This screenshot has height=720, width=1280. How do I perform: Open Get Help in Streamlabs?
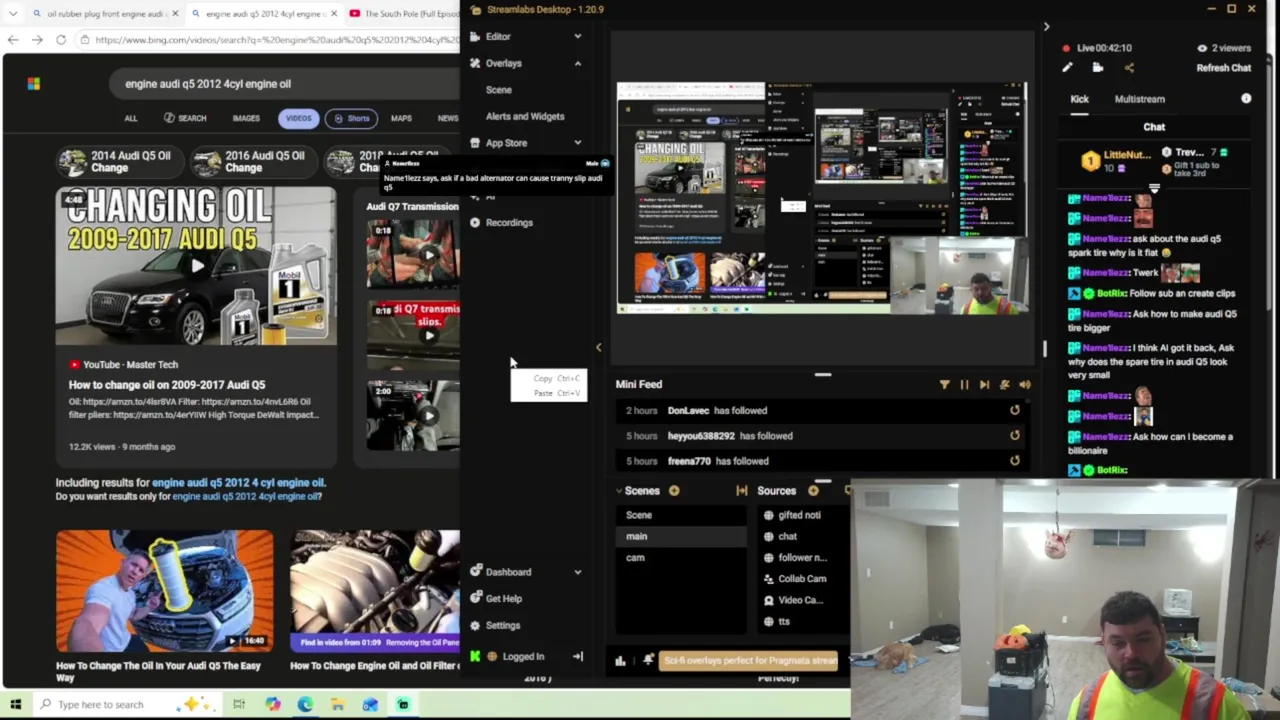pyautogui.click(x=503, y=598)
